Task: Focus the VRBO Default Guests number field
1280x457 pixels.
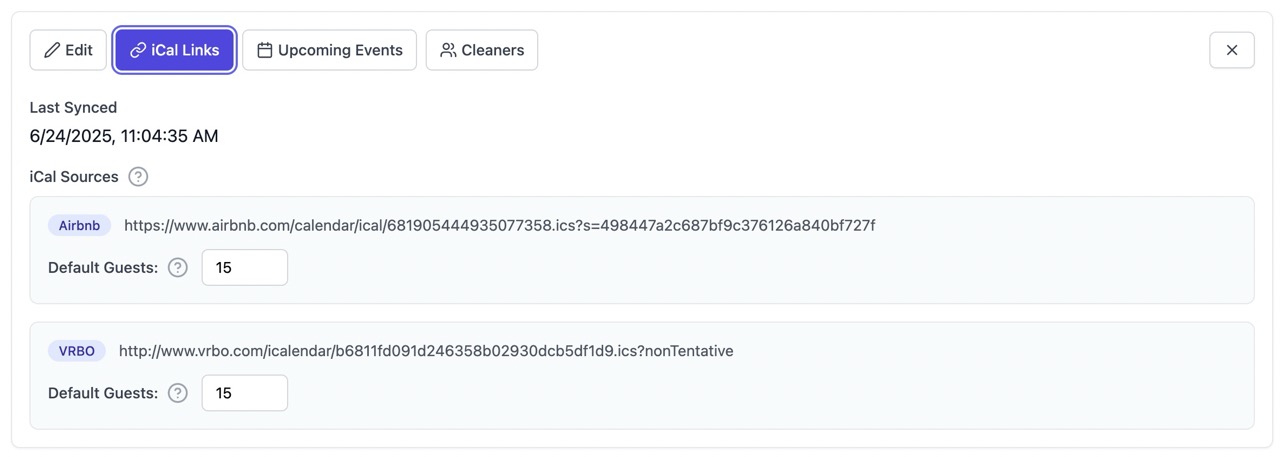Action: pos(245,393)
